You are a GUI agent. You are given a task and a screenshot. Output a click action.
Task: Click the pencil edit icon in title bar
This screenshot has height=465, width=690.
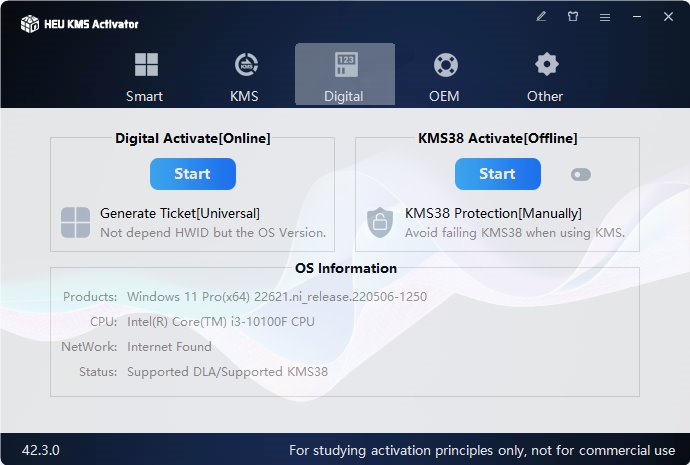pos(541,17)
